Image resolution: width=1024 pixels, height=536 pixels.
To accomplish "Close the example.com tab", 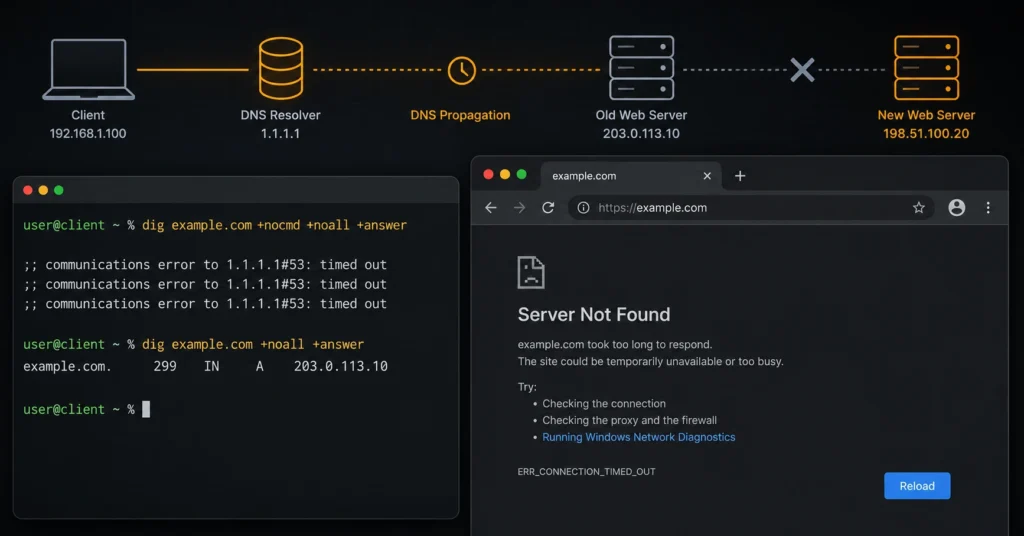I will pyautogui.click(x=707, y=176).
